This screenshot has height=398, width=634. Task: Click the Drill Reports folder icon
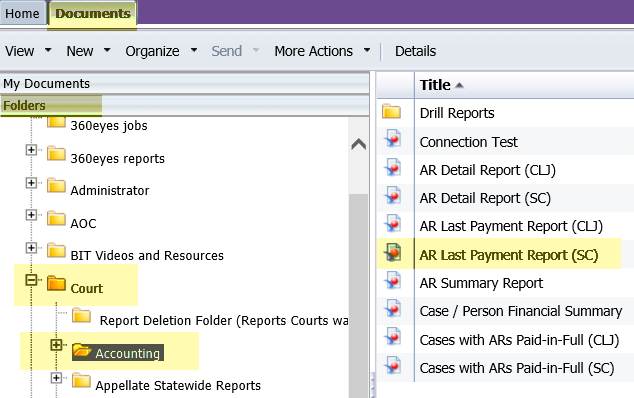391,111
